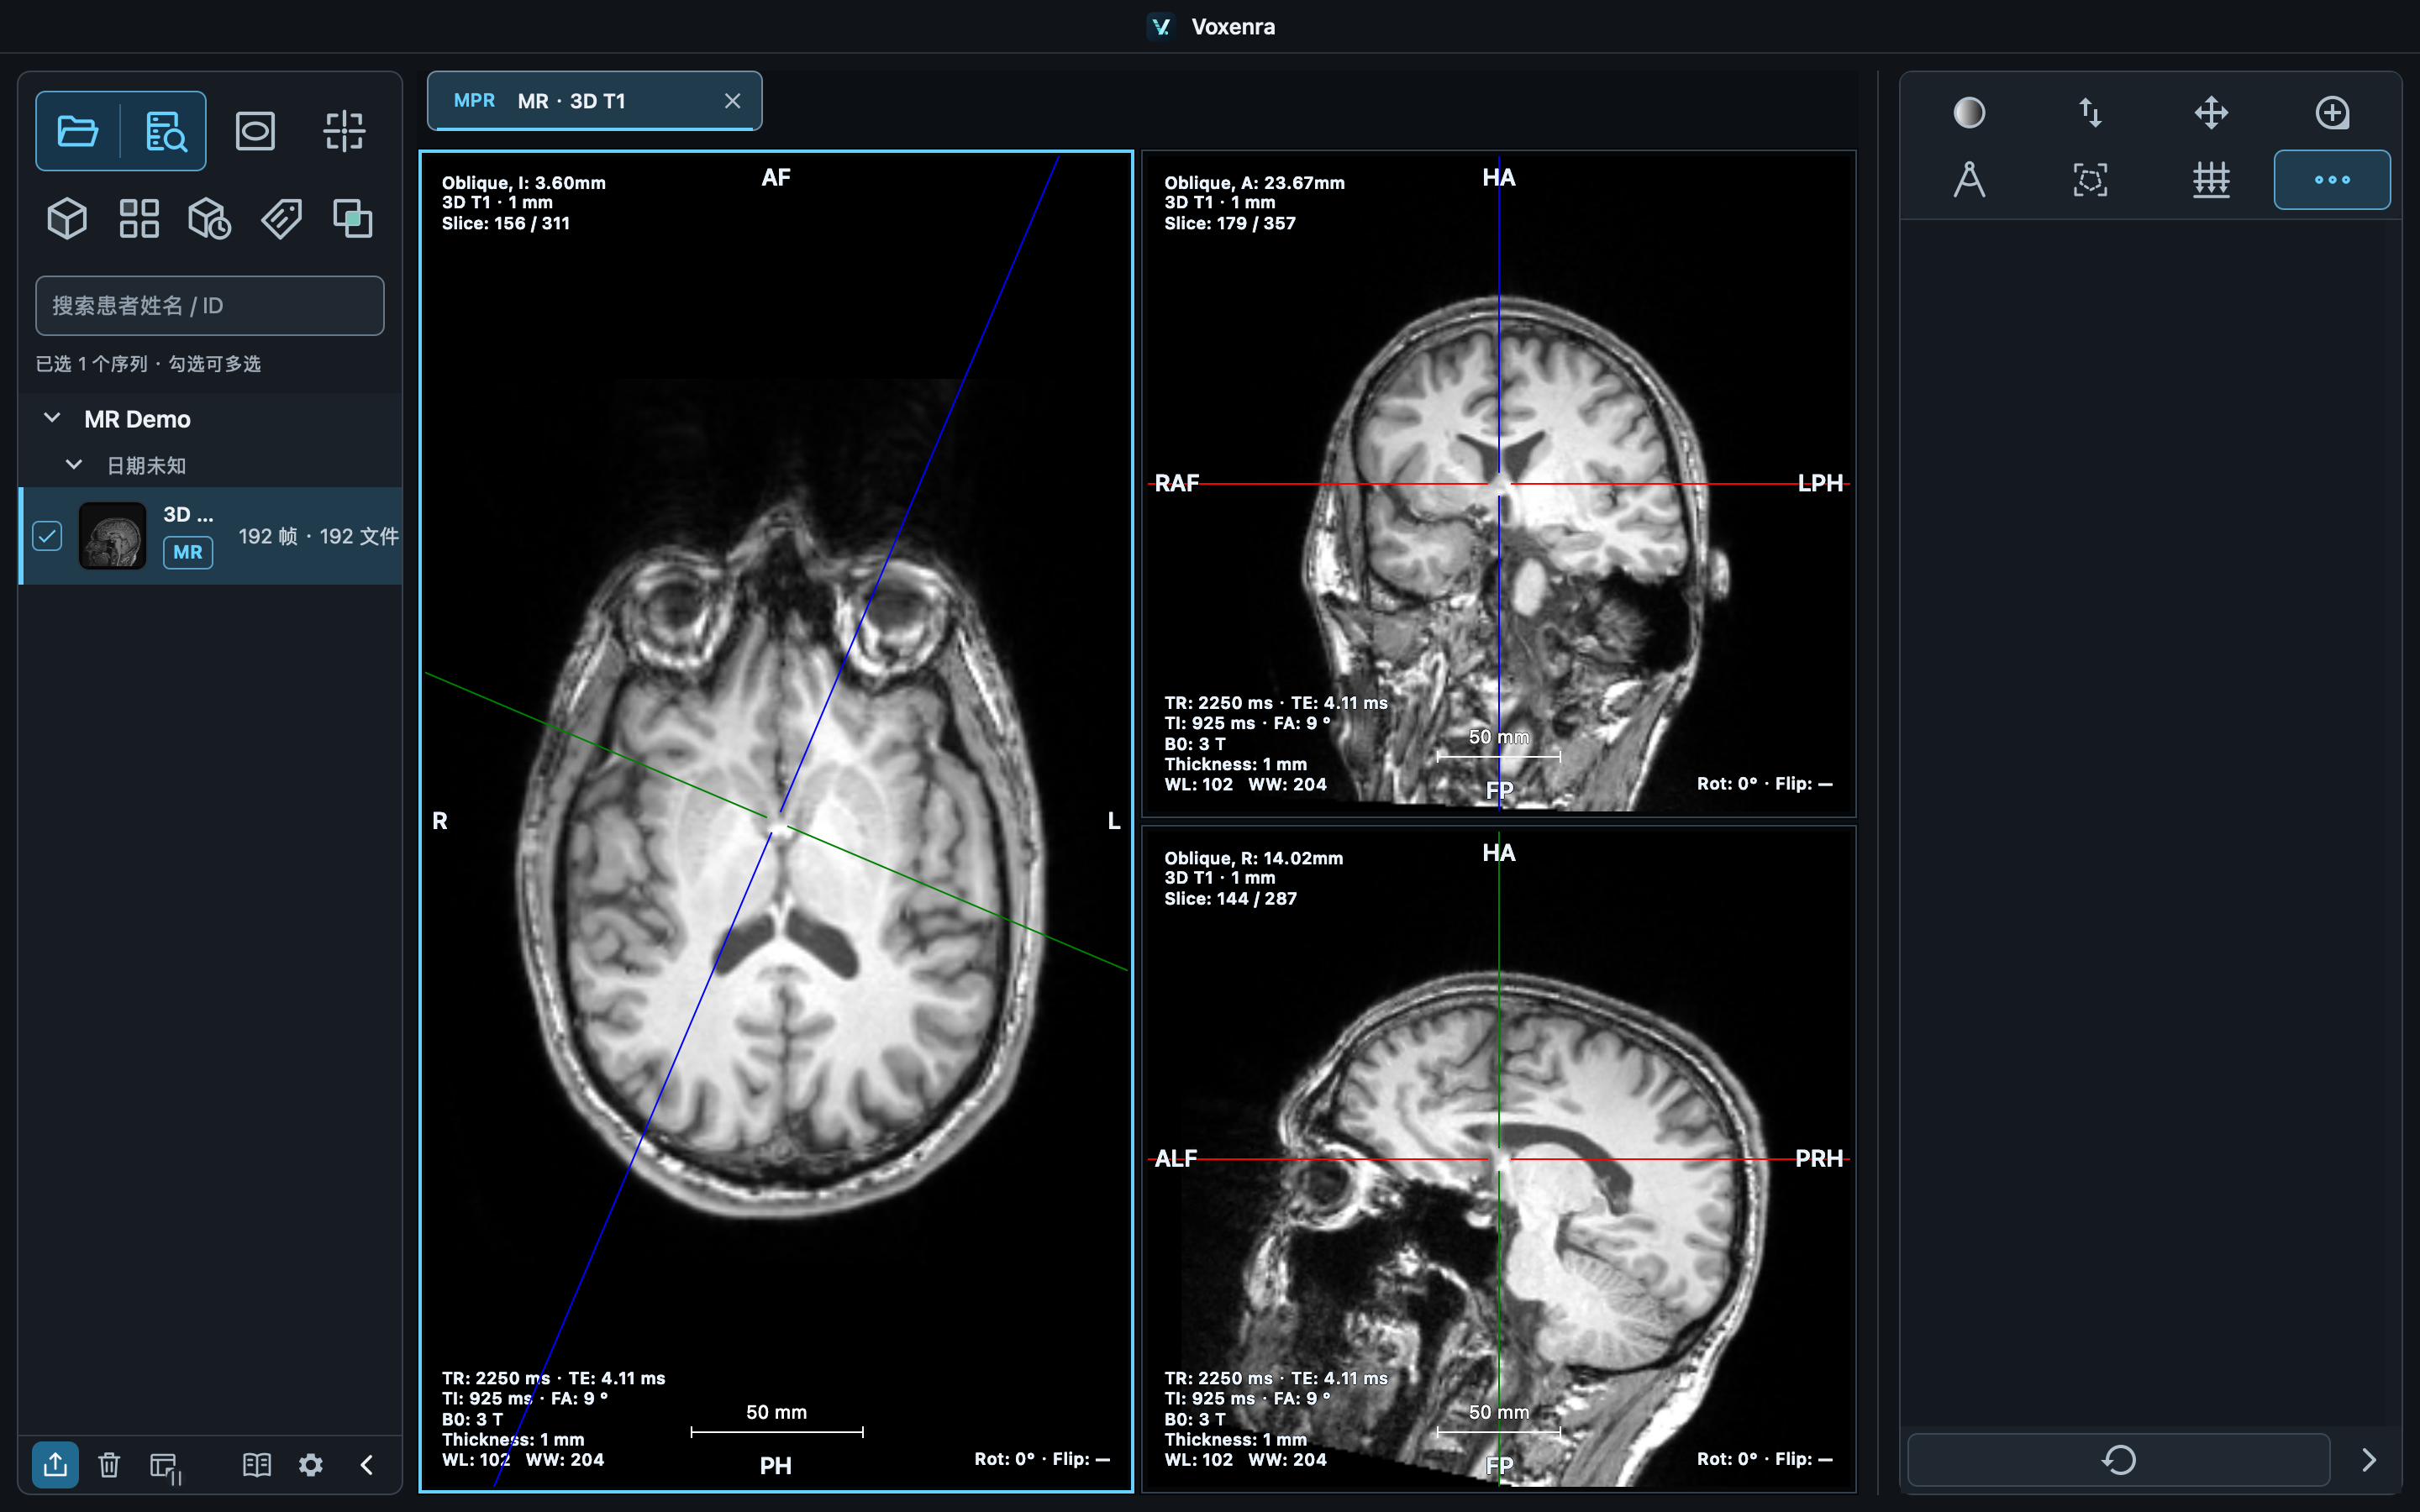Click the 'Slice: 144 / 287' sagittal label

1230,898
